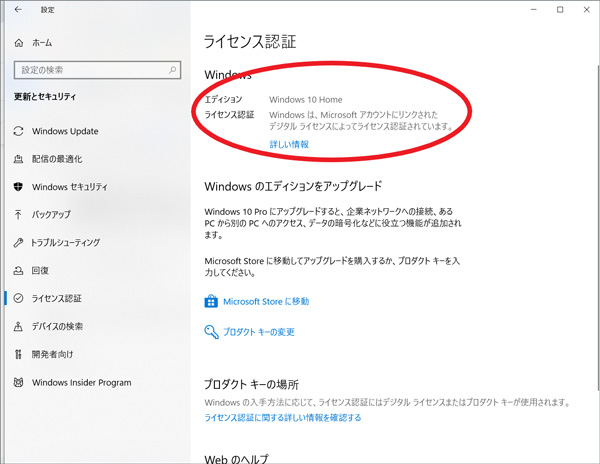600x464 pixels.
Task: Click the プロダクト キーの場所 heading
Action: tap(251, 384)
